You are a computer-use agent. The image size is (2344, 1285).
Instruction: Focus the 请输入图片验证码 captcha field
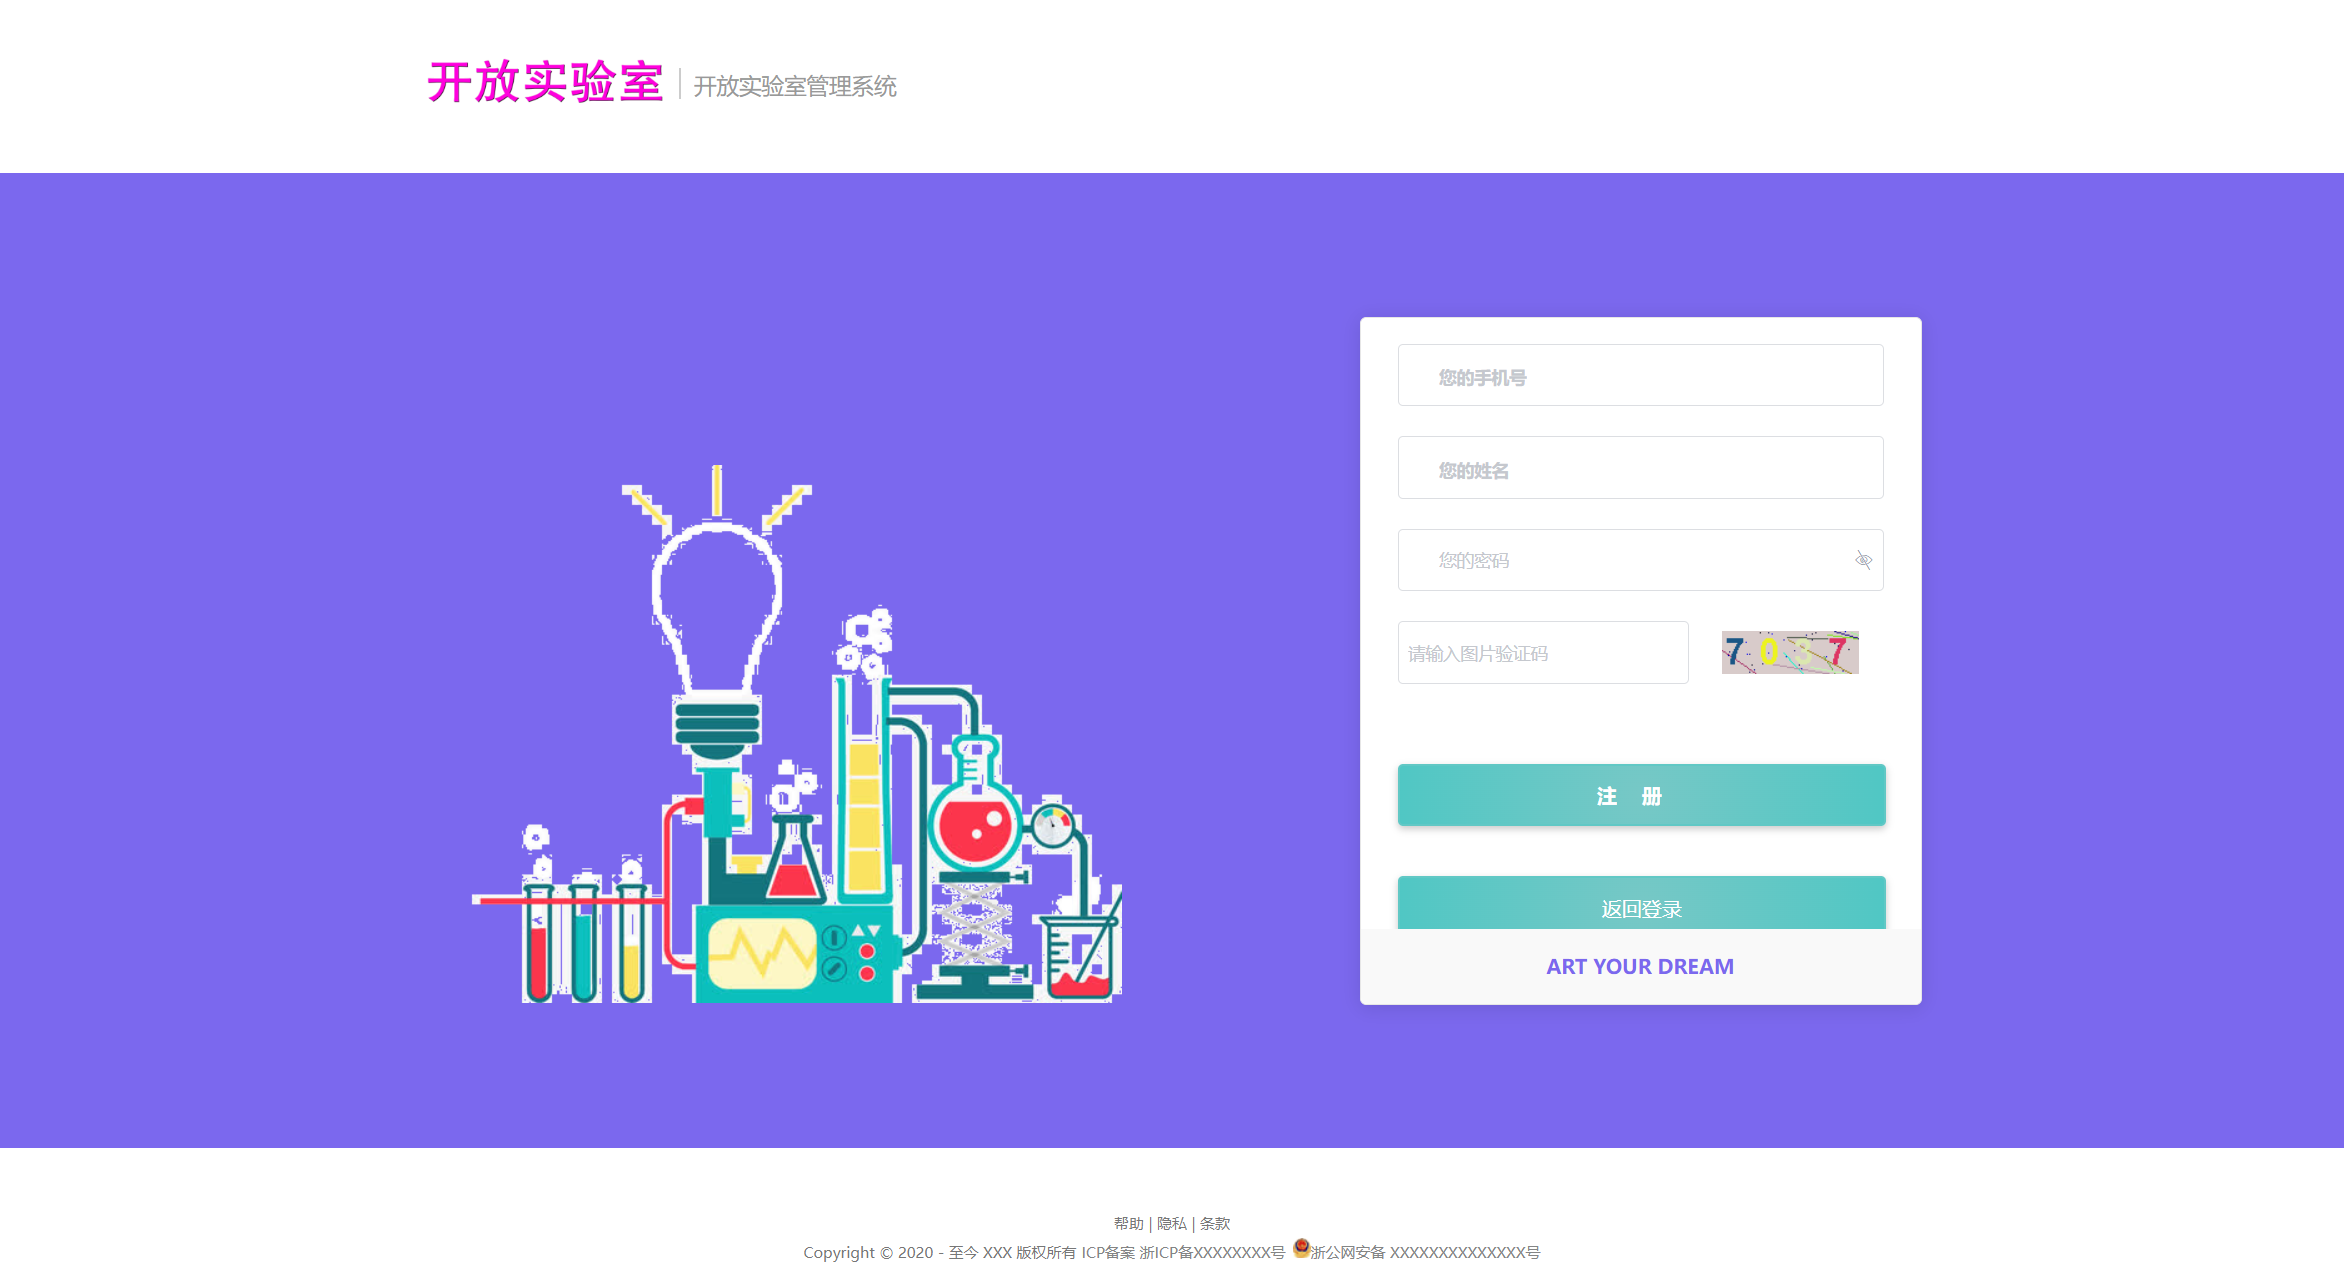(1543, 653)
